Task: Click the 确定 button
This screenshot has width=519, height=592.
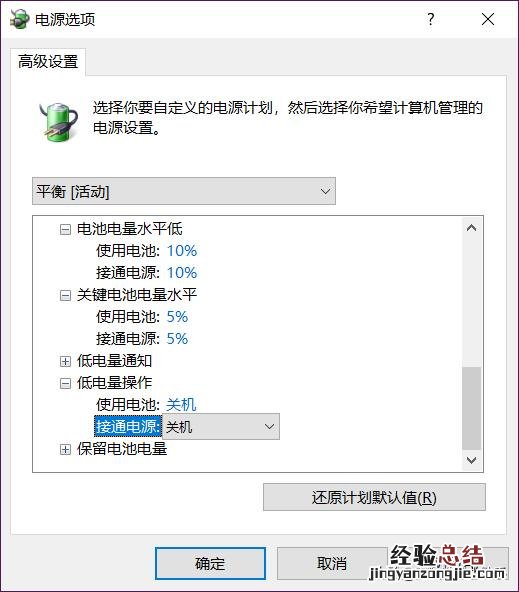Action: click(210, 564)
